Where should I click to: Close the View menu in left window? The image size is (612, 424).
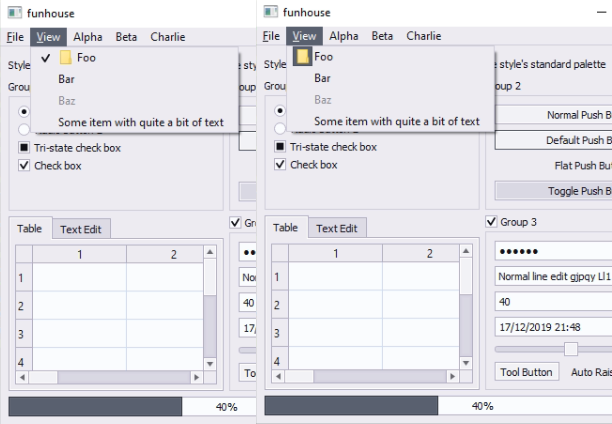(x=48, y=37)
